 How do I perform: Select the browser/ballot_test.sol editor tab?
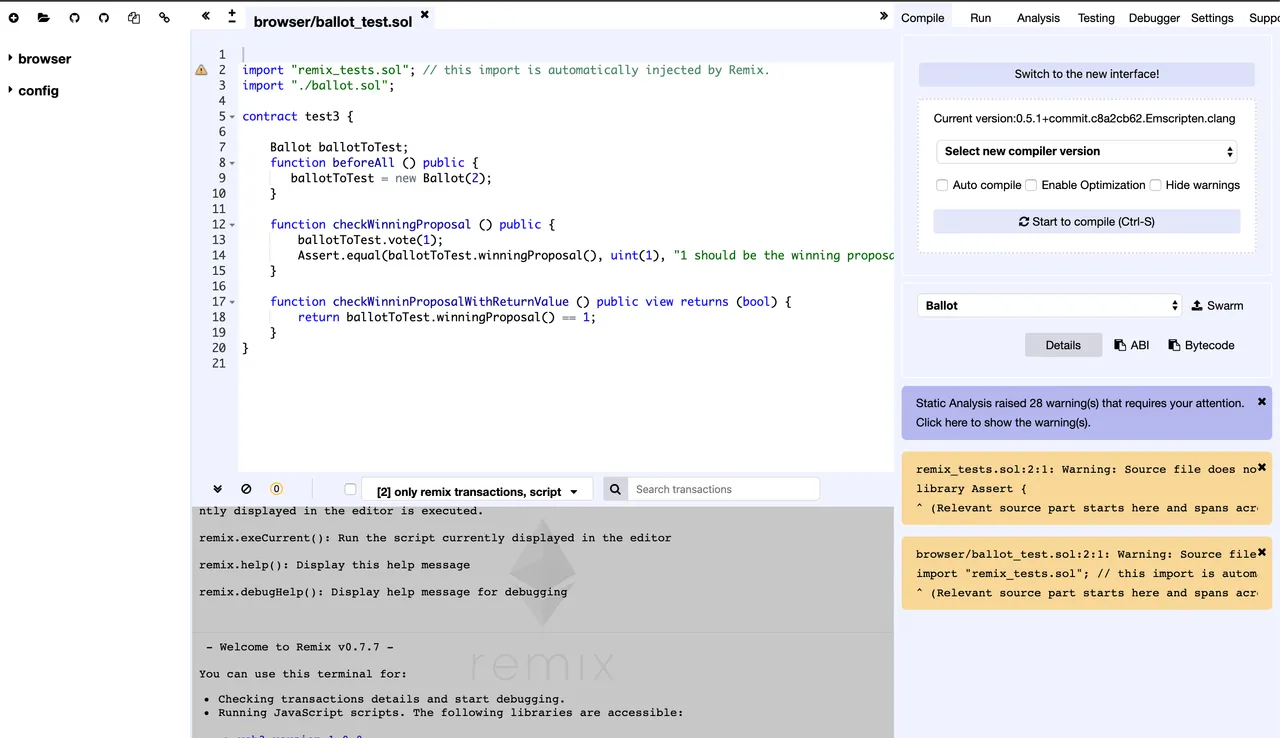333,21
